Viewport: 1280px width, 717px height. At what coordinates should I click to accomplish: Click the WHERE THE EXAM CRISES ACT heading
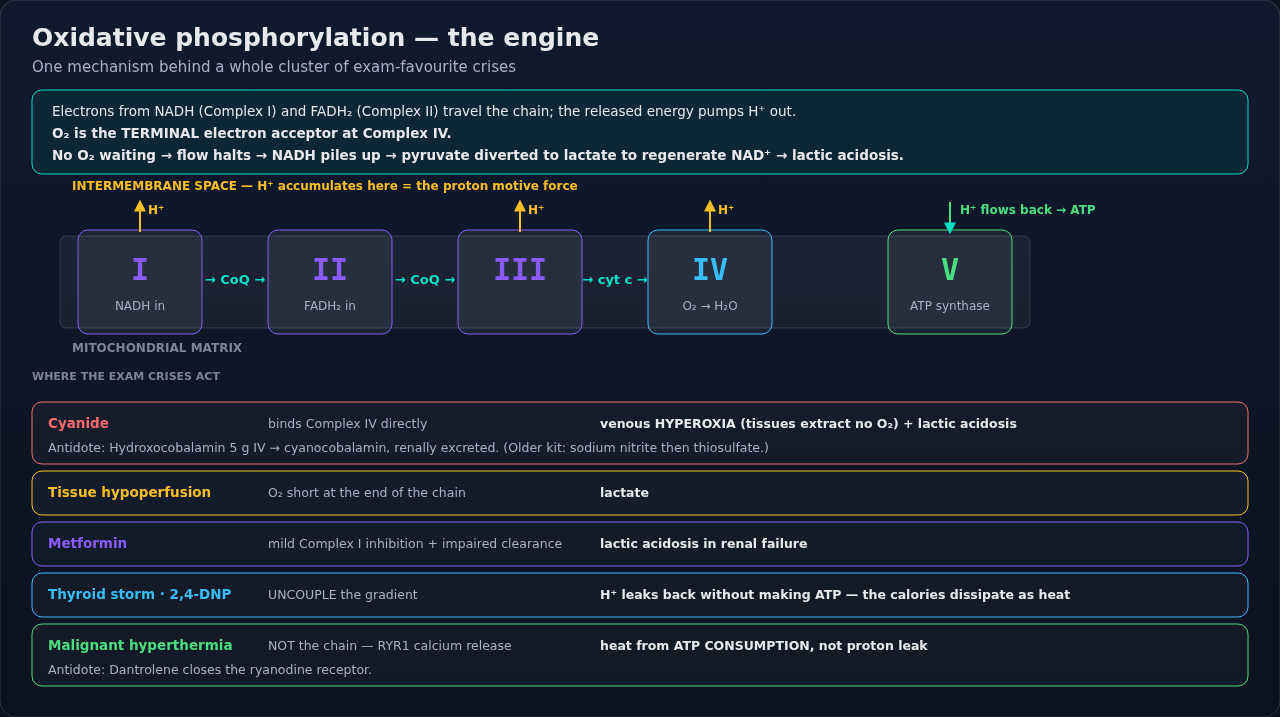point(126,377)
